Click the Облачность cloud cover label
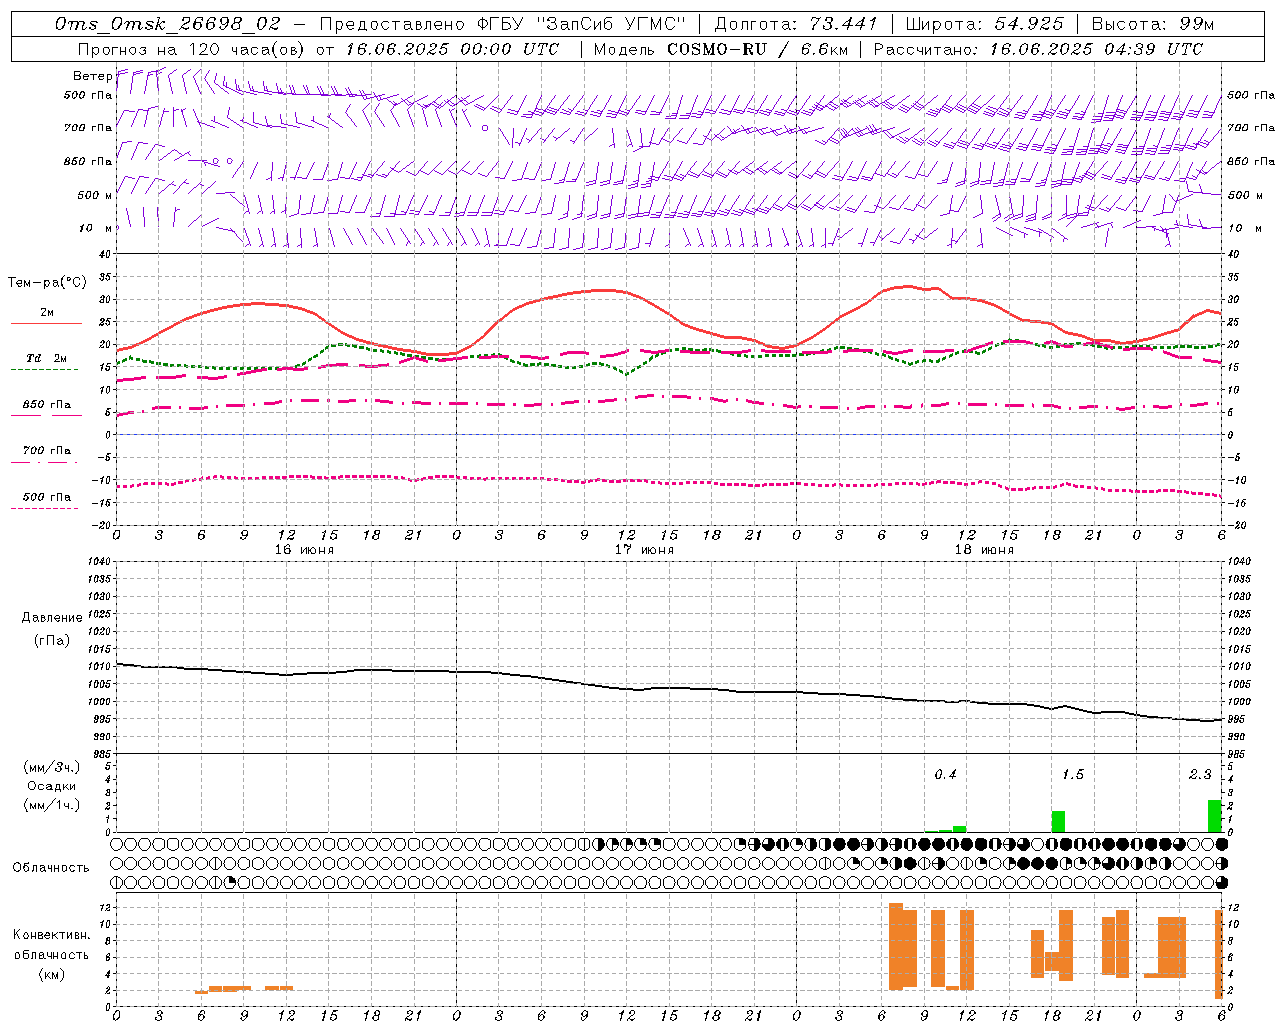Image resolution: width=1280 pixels, height=1024 pixels. [x=51, y=868]
